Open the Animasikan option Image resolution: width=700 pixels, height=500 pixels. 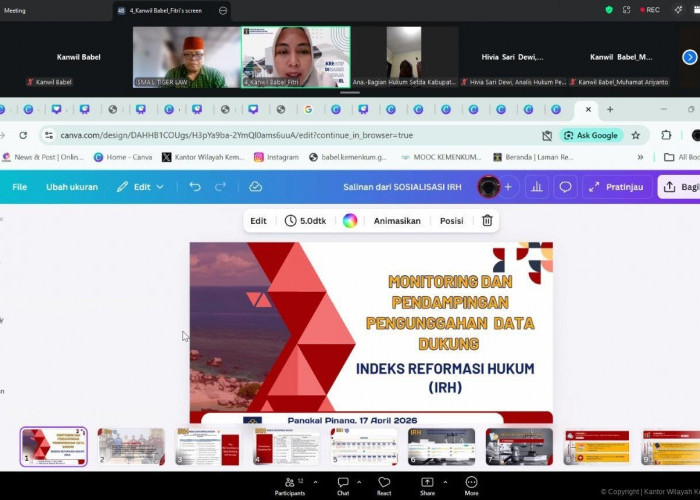pos(397,221)
